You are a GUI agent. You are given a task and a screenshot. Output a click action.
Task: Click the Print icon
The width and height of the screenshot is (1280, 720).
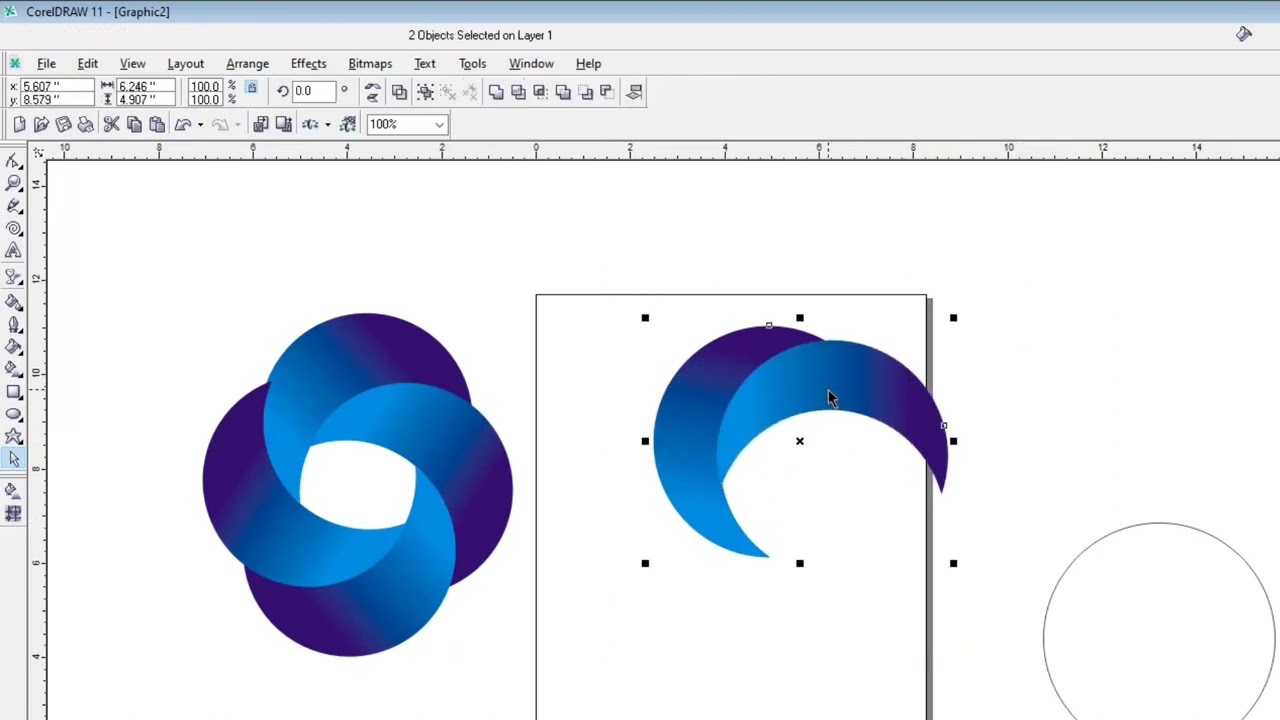pyautogui.click(x=85, y=124)
